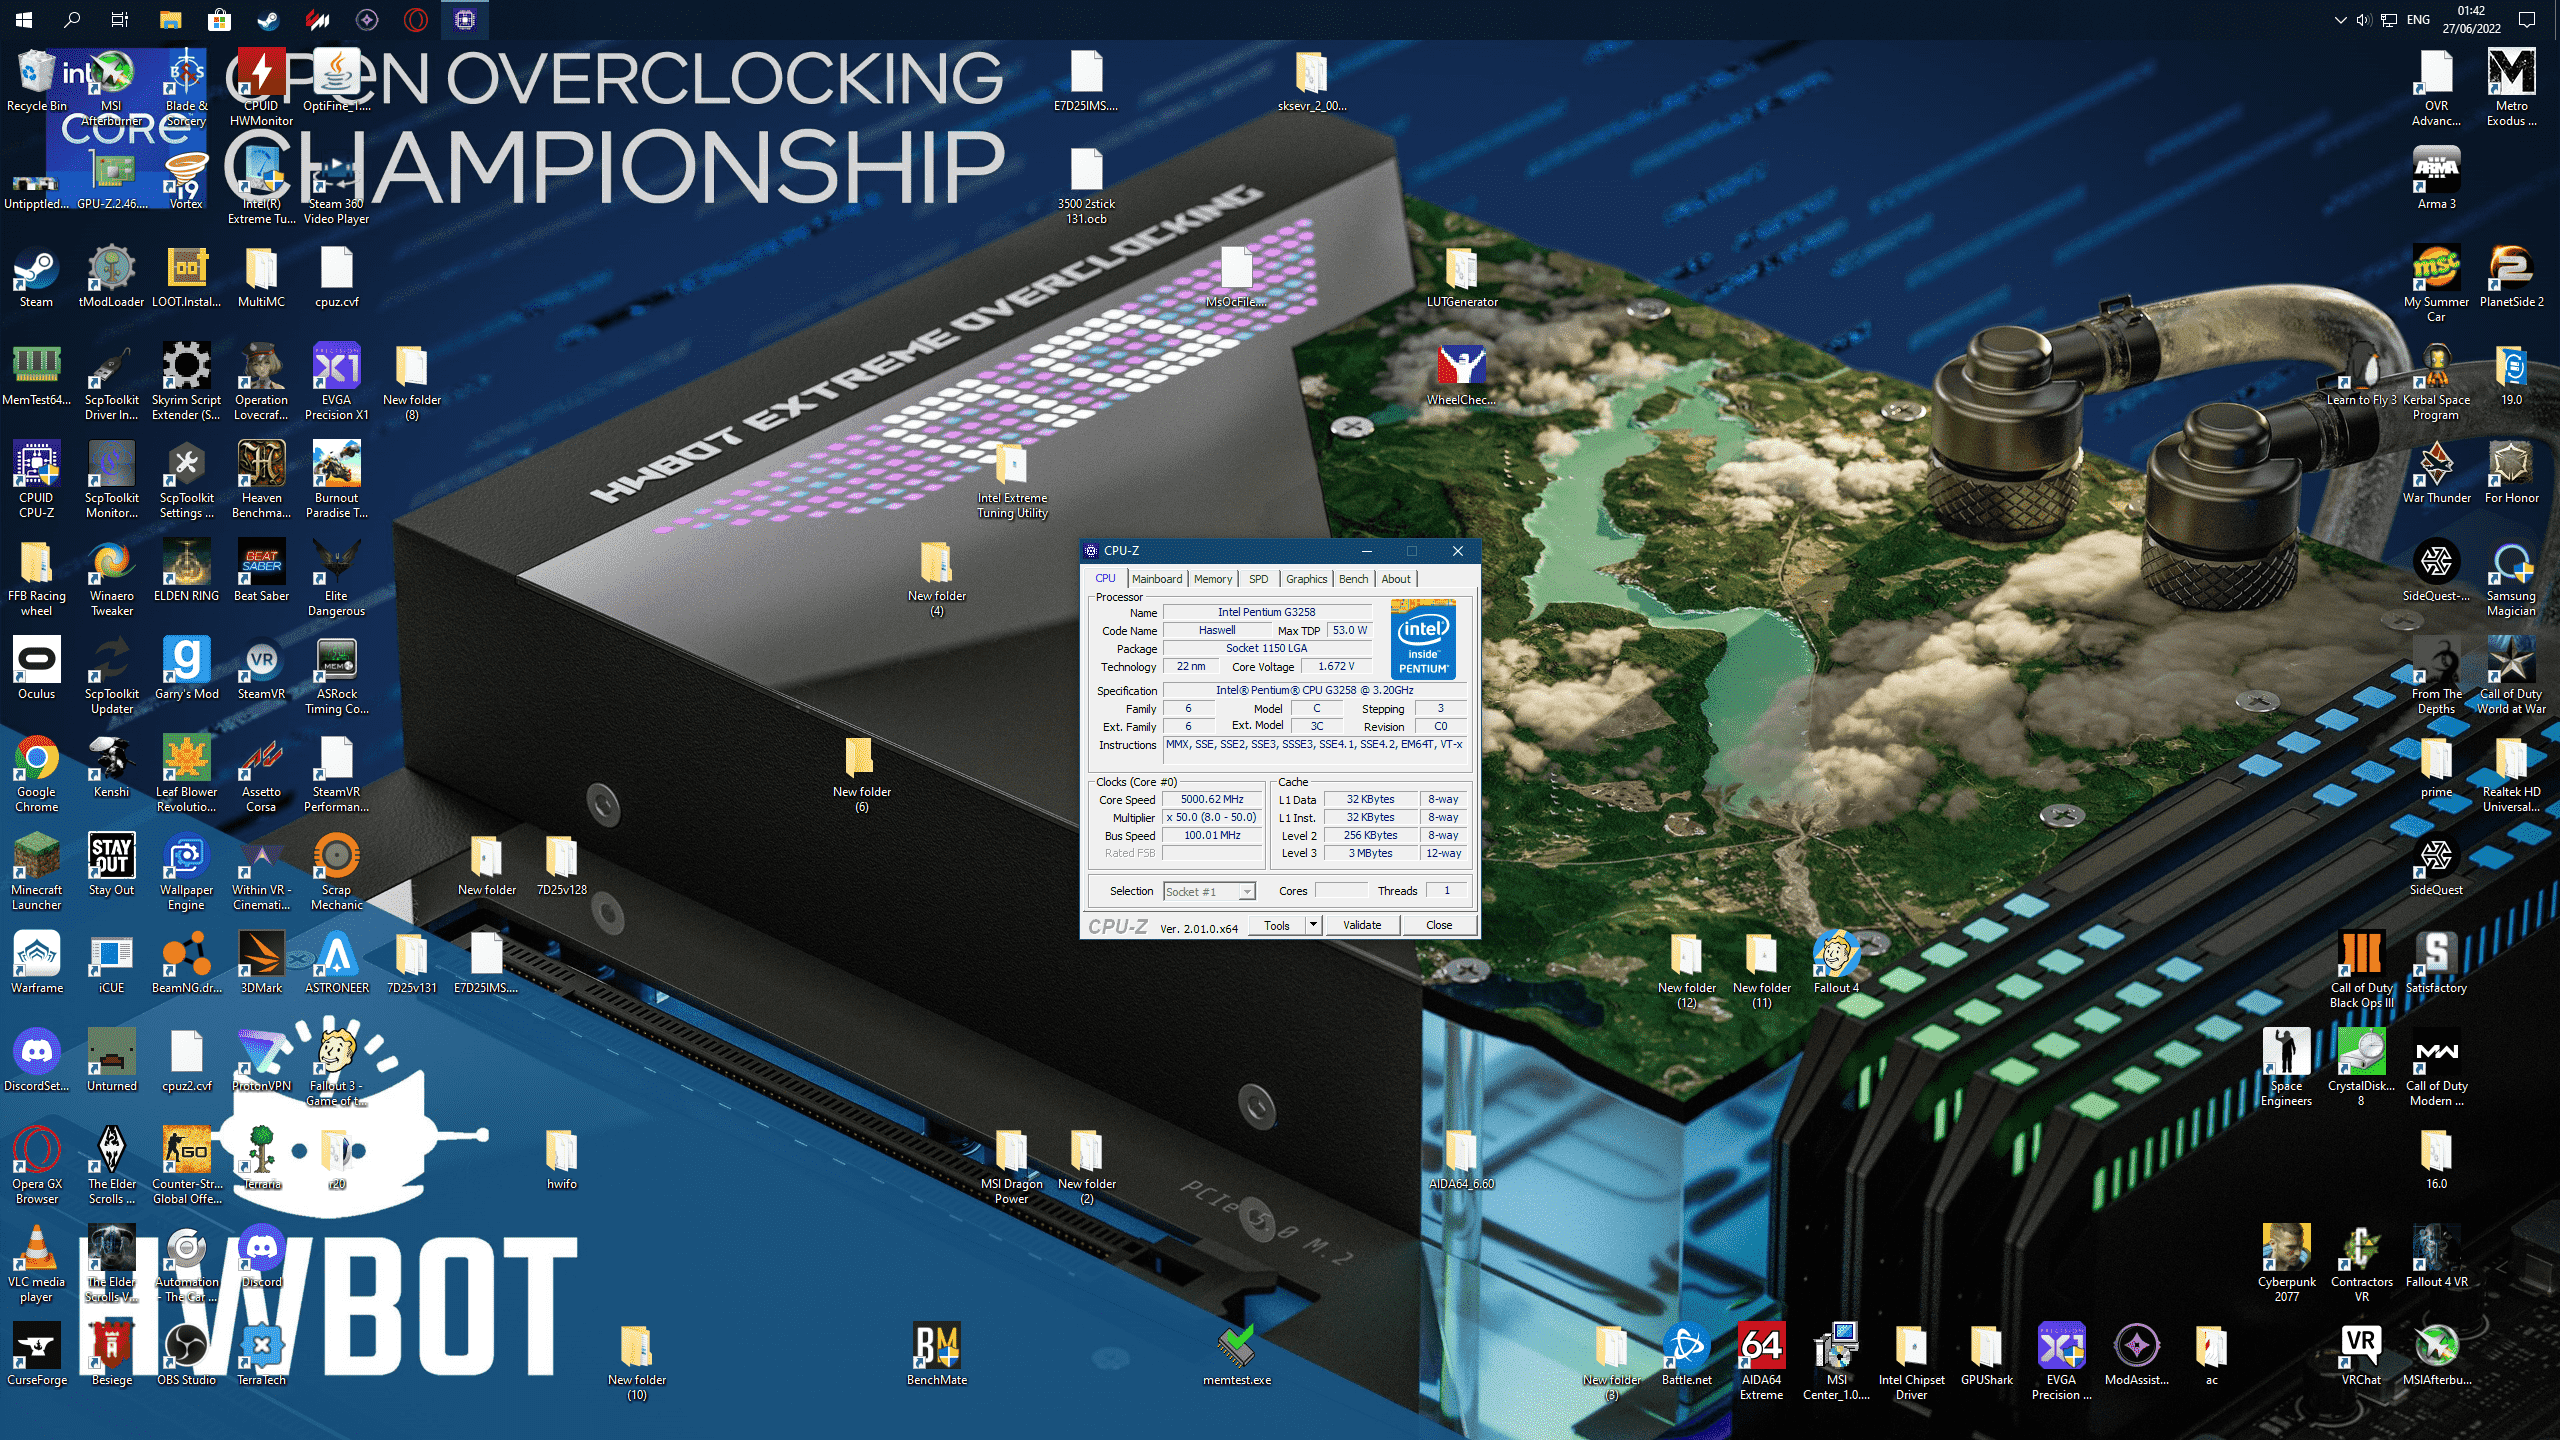This screenshot has height=1440, width=2560.
Task: Launch CPUID CPU-Z desktop shortcut
Action: [36, 480]
